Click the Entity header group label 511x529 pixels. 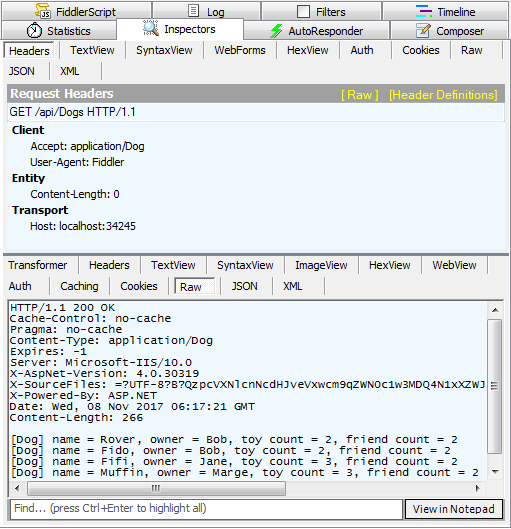click(x=28, y=178)
